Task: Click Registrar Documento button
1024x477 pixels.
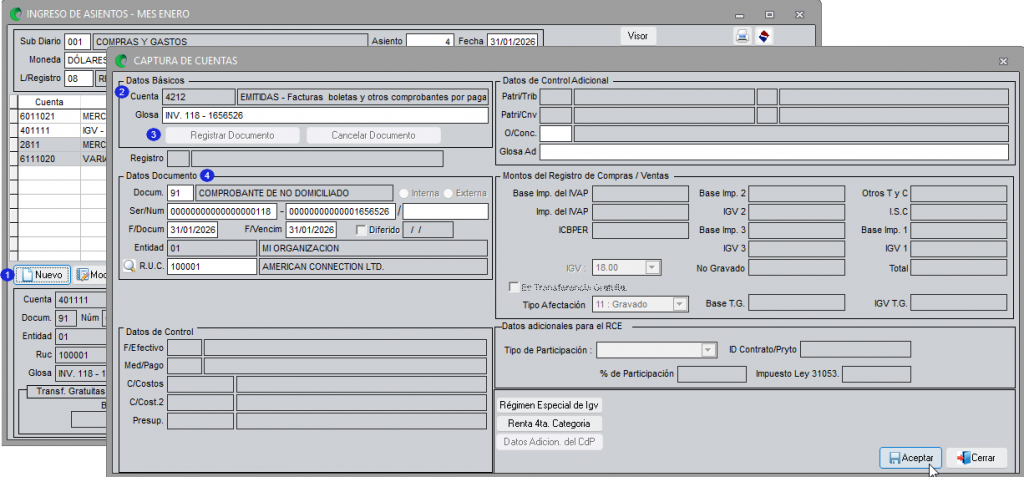Action: (x=232, y=135)
